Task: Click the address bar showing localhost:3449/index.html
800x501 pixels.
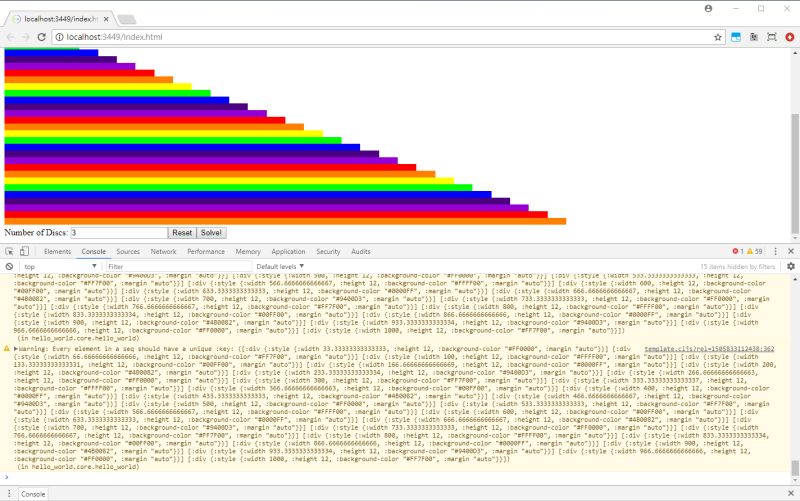Action: 388,37
